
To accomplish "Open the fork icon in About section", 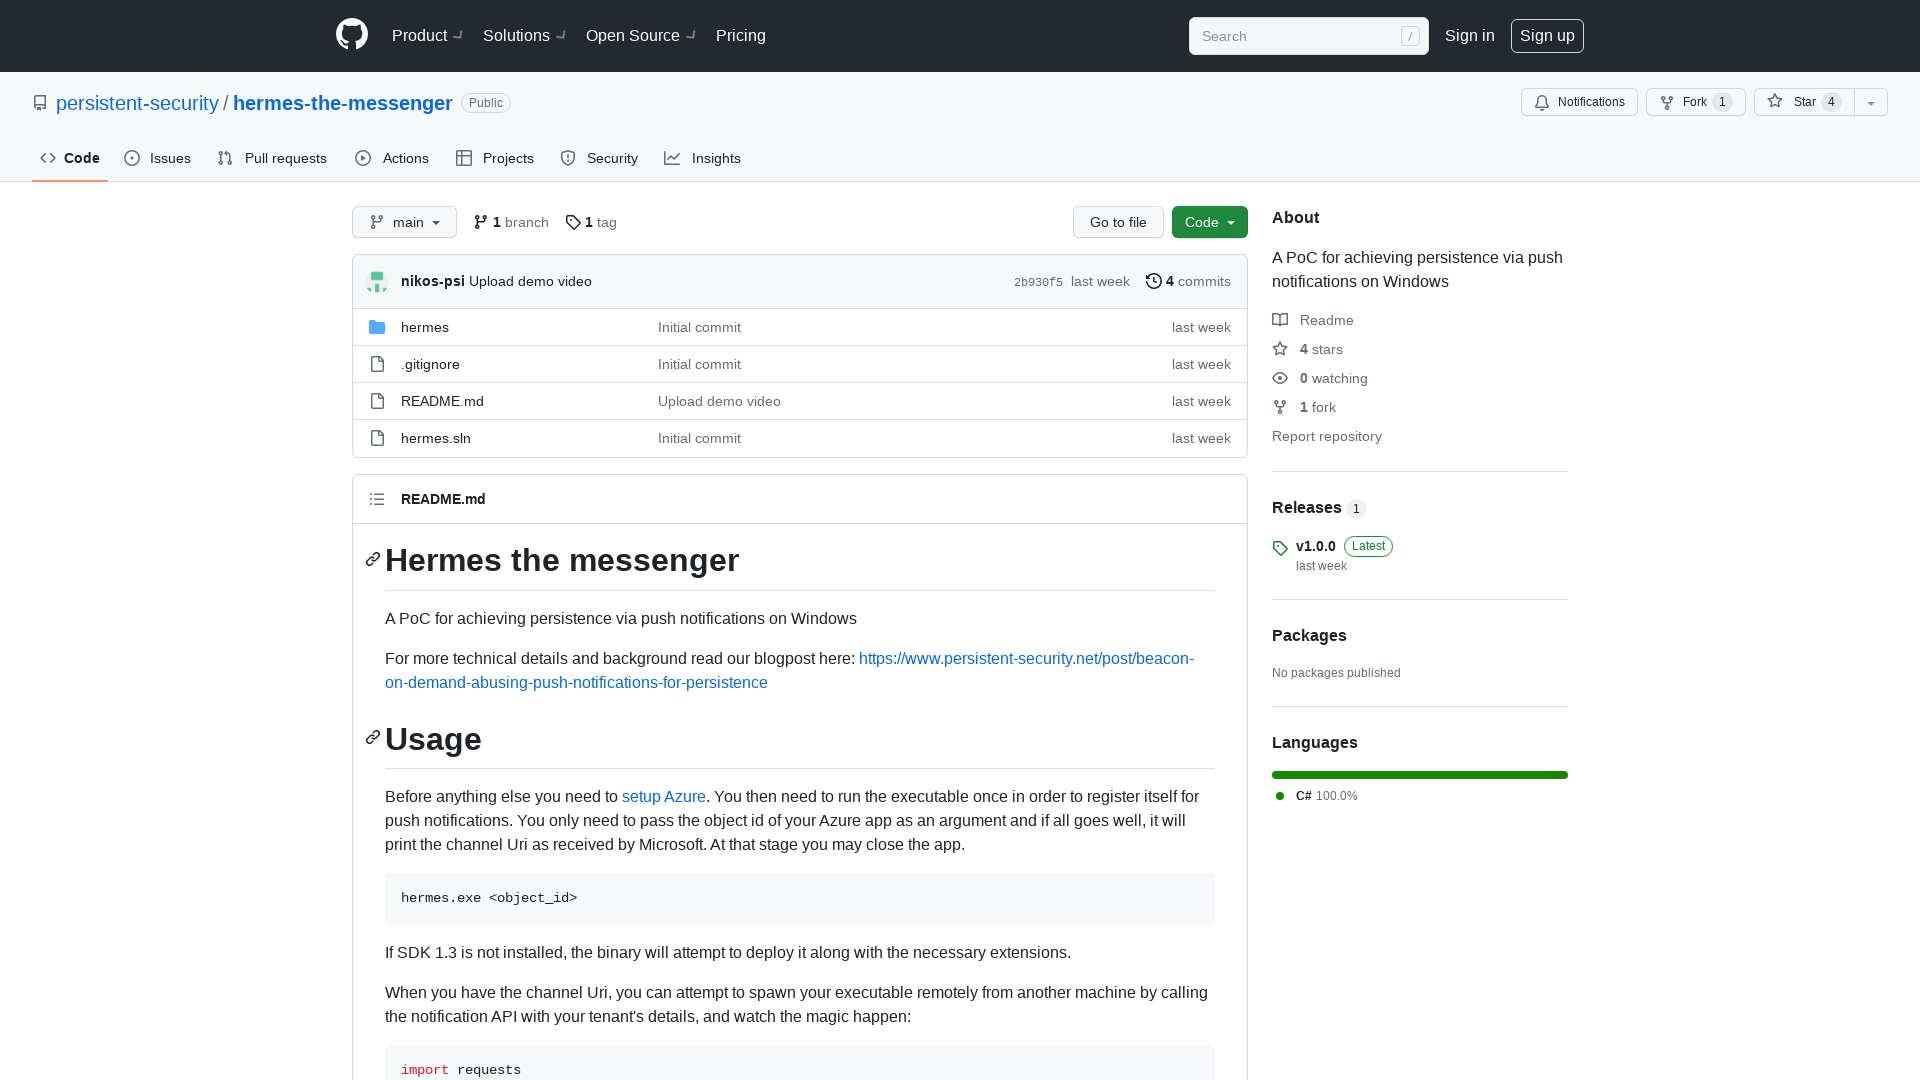I will [1280, 407].
